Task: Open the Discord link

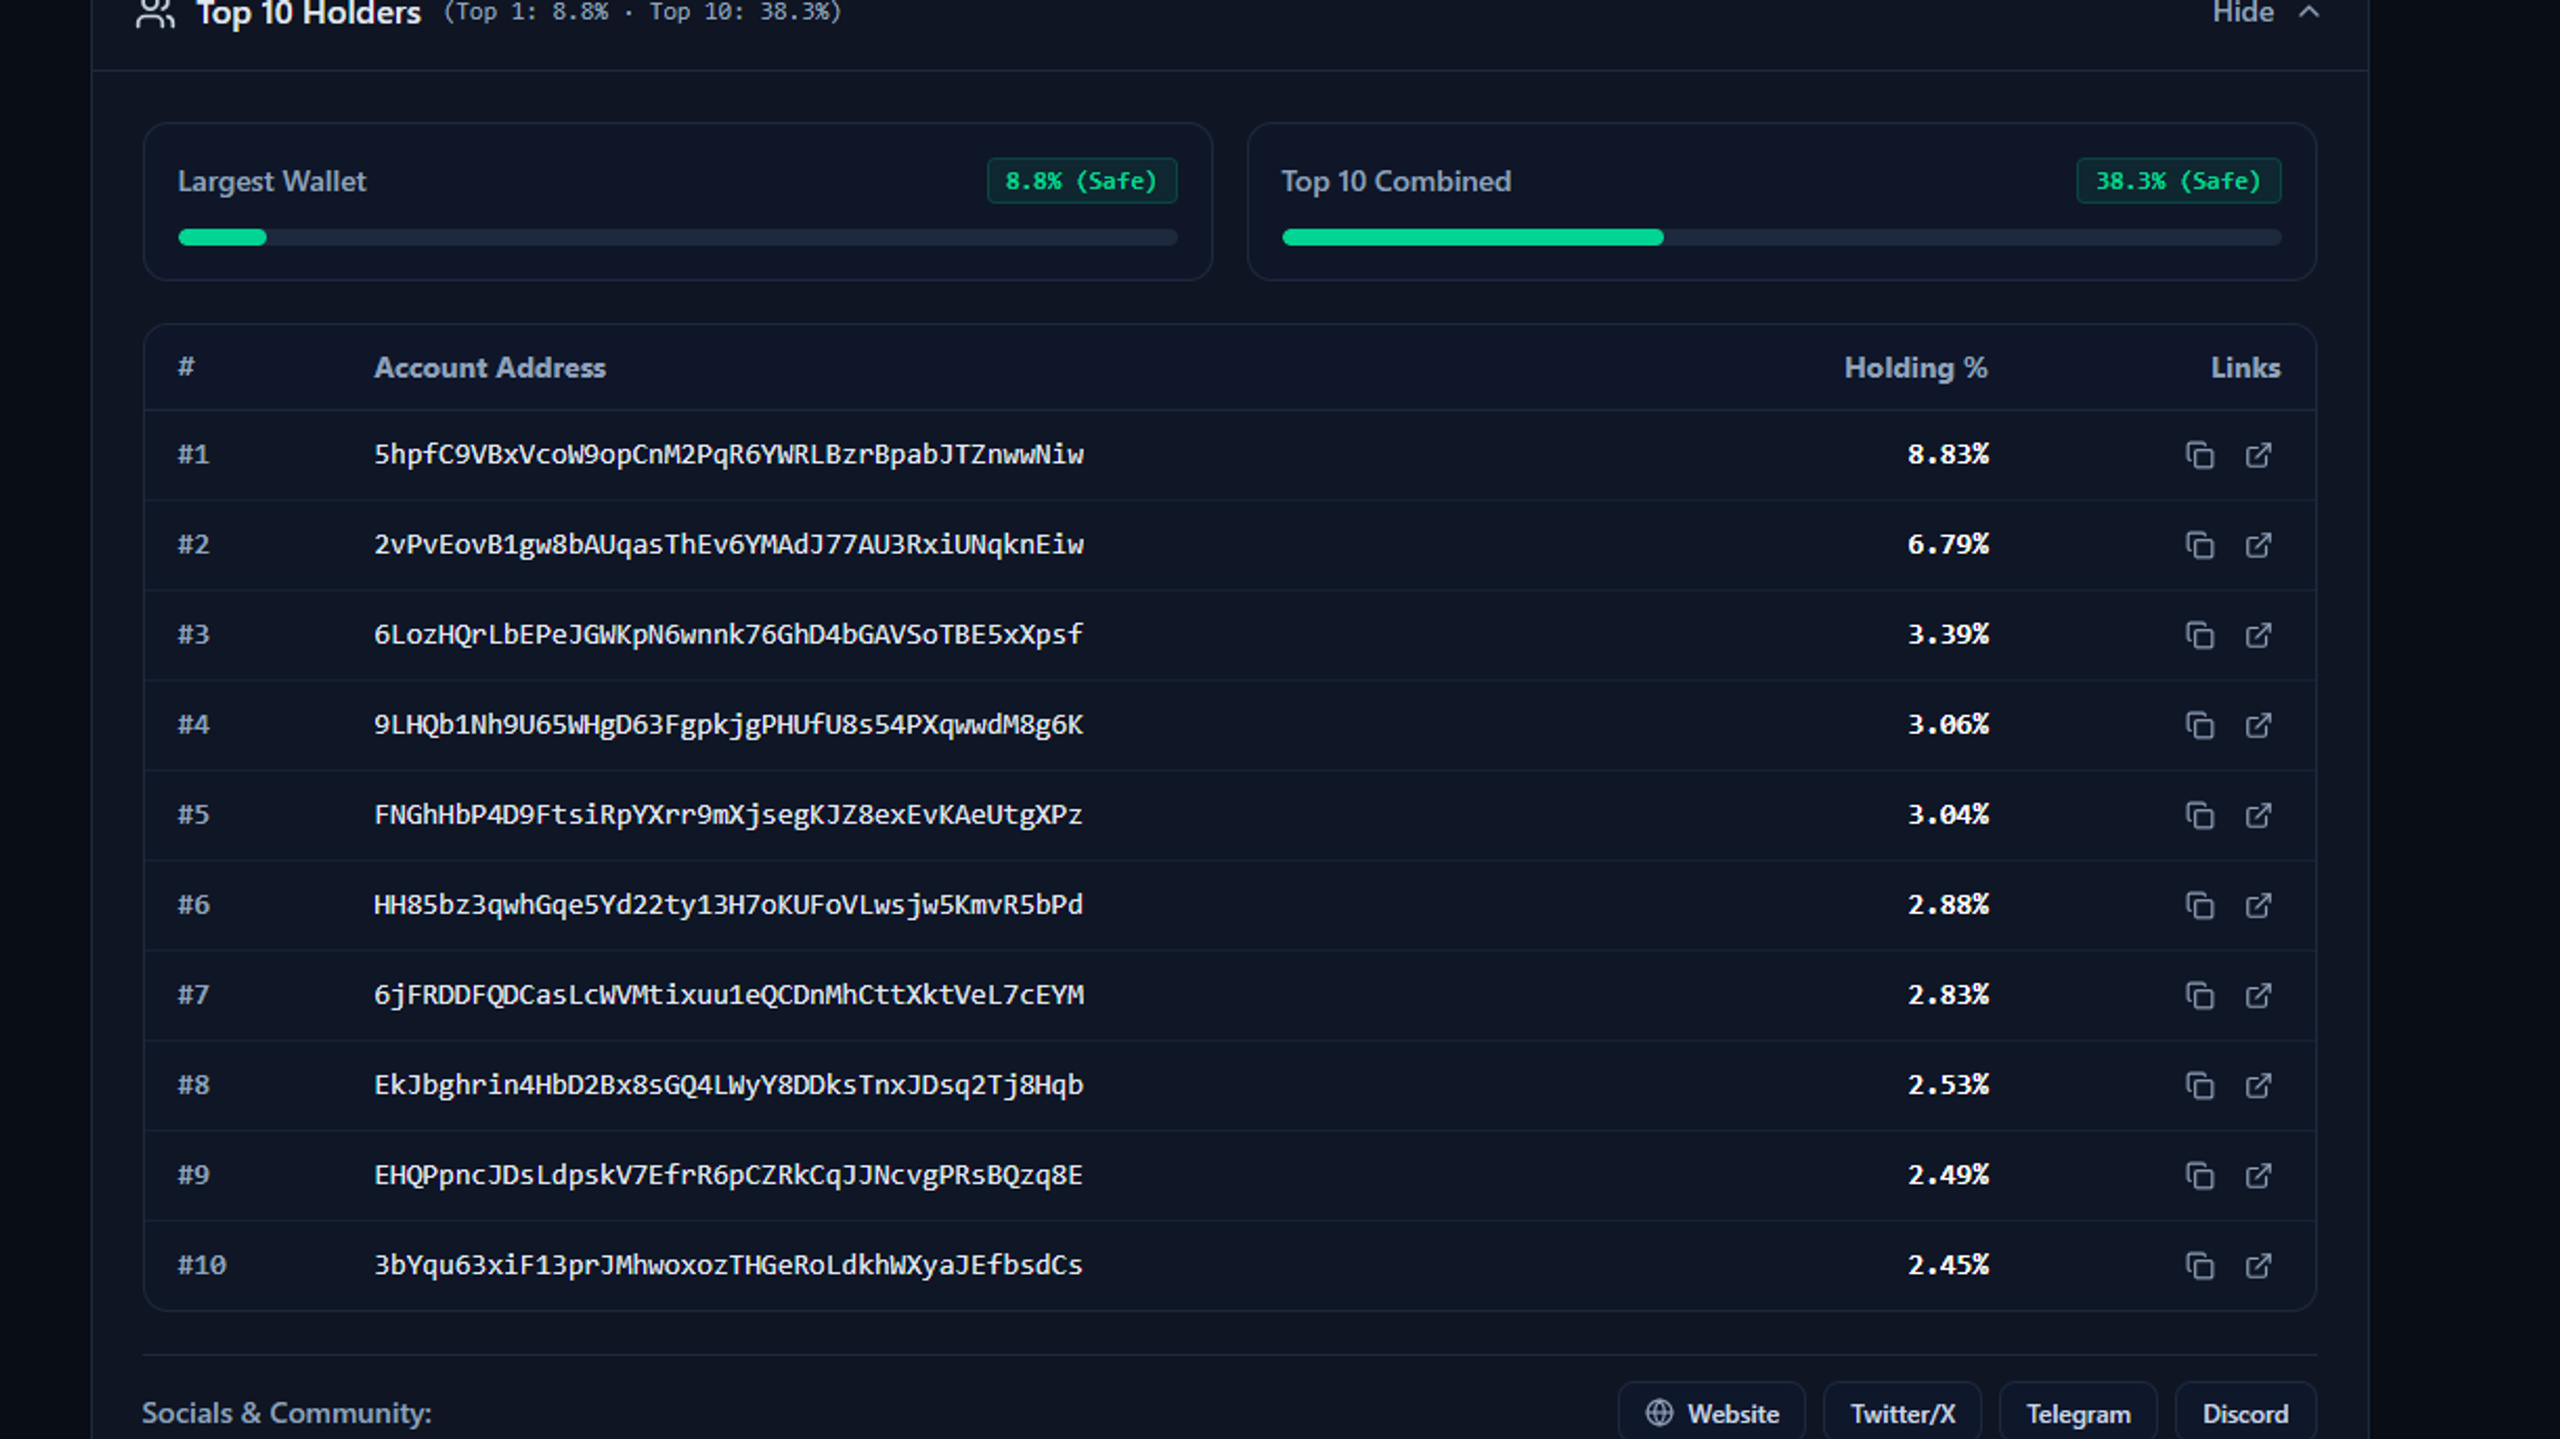Action: pyautogui.click(x=2245, y=1413)
